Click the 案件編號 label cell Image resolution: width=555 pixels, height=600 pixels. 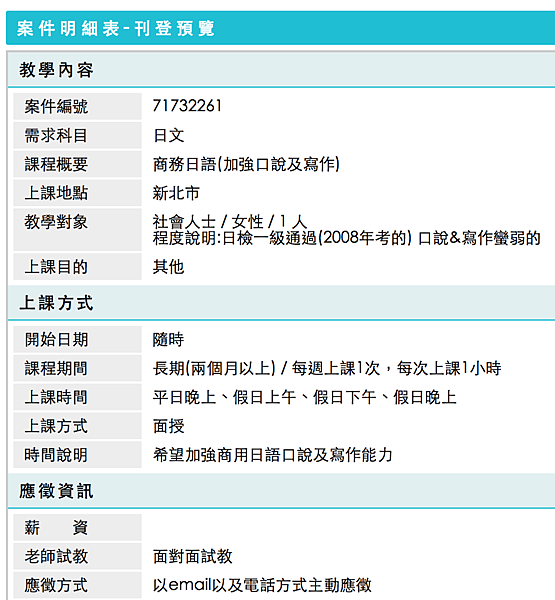click(77, 106)
